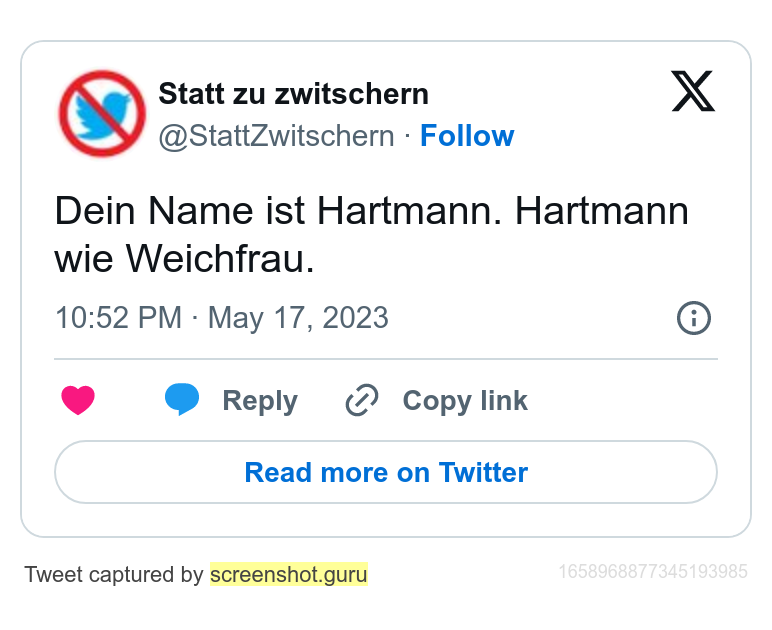This screenshot has width=772, height=630.
Task: Open the crossed-out bird profile avatar
Action: pyautogui.click(x=102, y=113)
